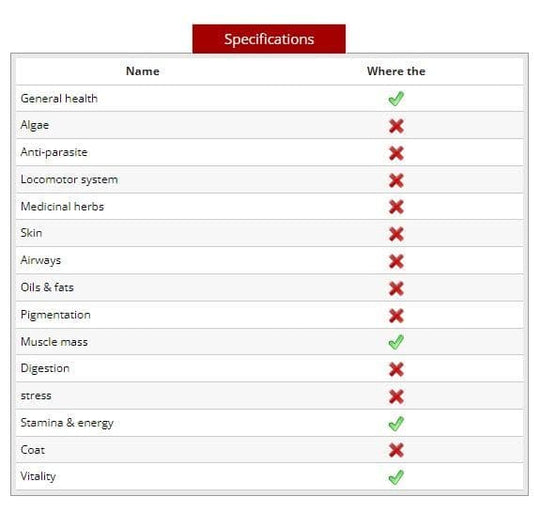
Task: Select the Pigmentation row label
Action: pos(55,315)
